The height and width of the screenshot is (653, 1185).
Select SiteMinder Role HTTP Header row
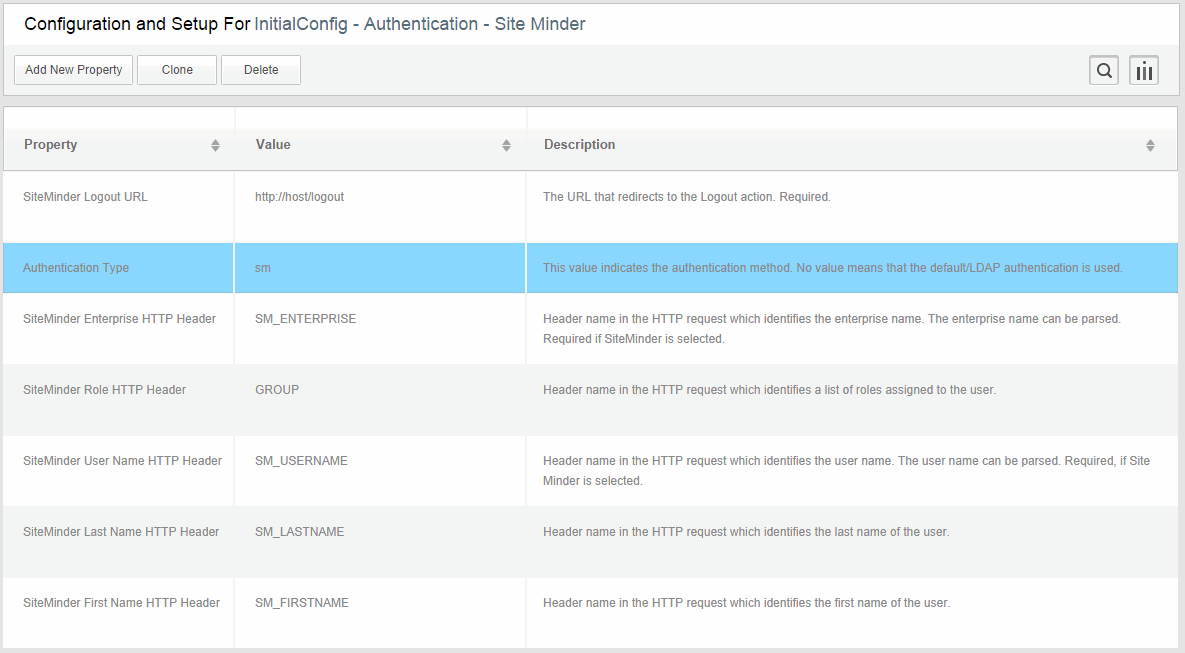tap(104, 390)
